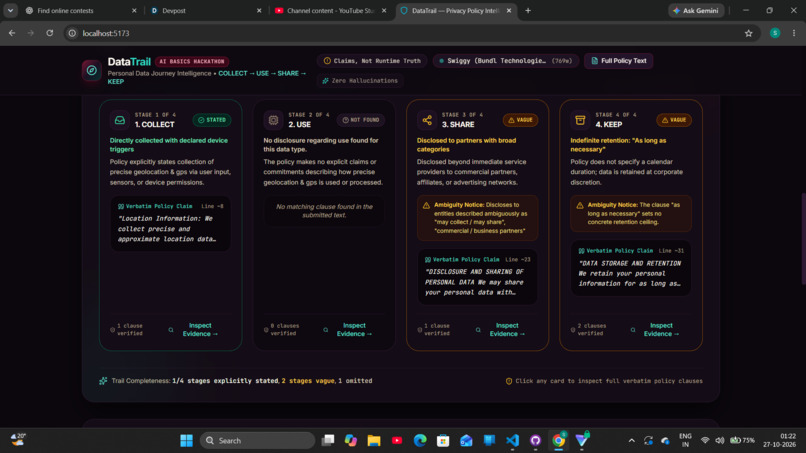This screenshot has width=806, height=453.
Task: Open Chrome from the taskbar
Action: tap(558, 441)
